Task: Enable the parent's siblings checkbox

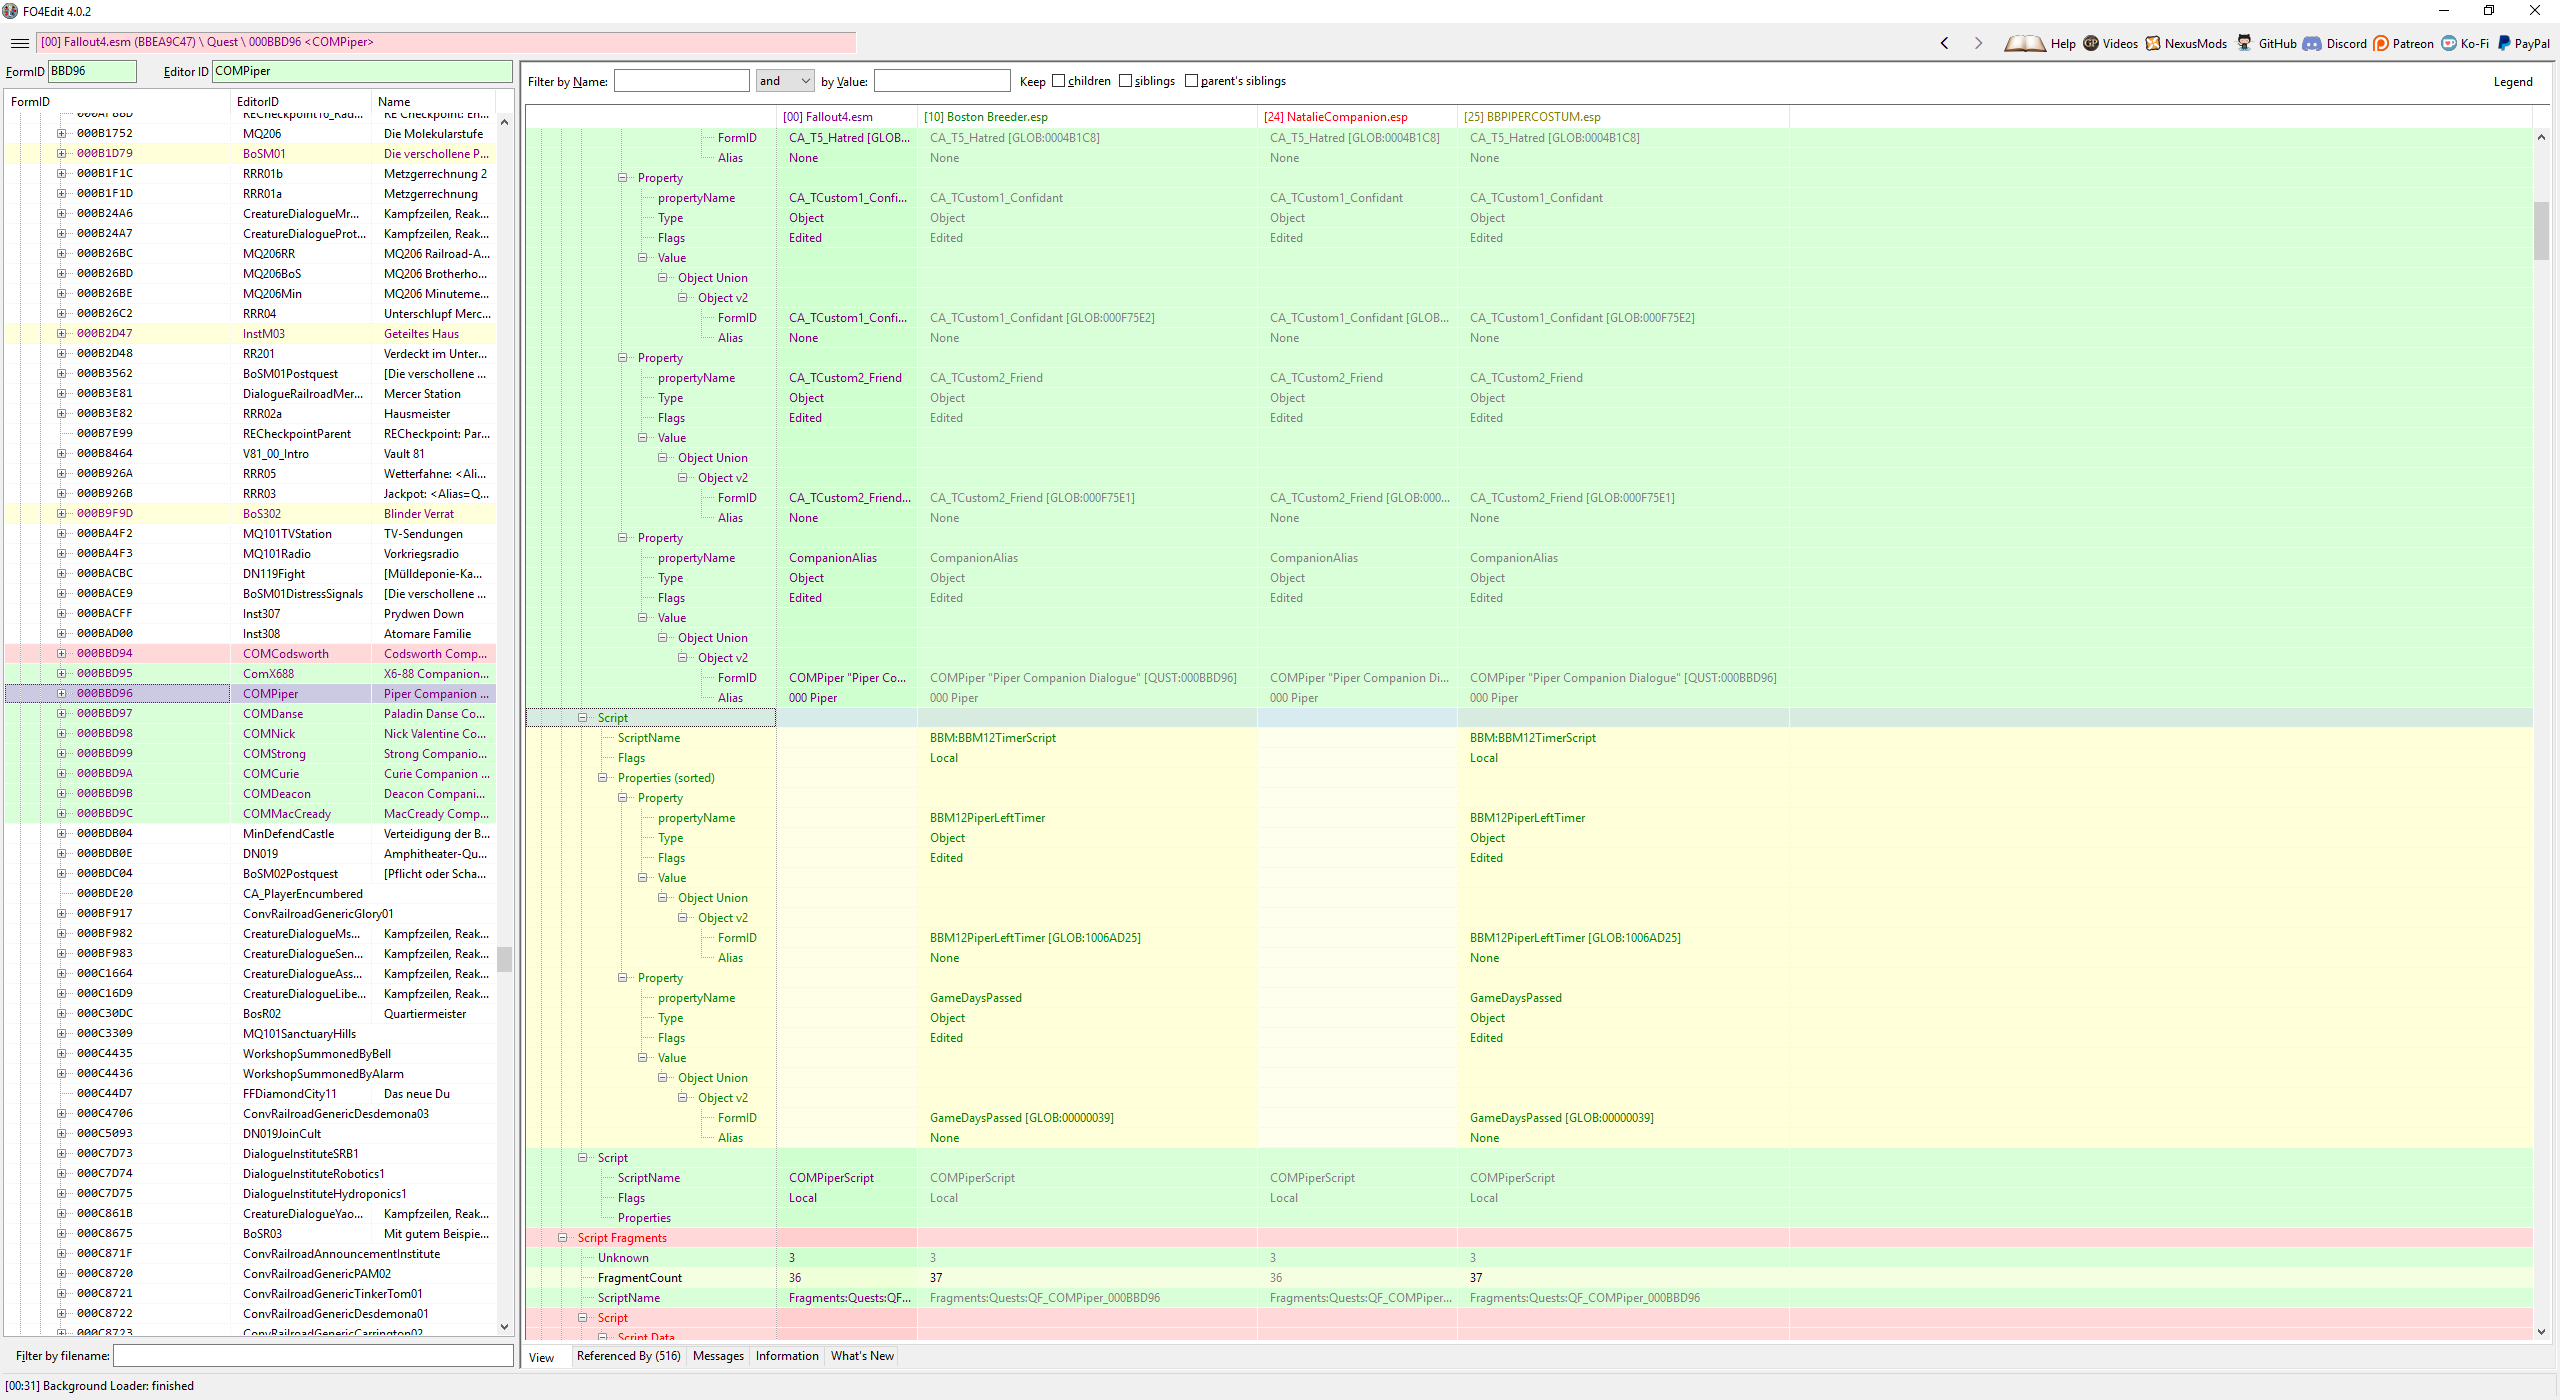Action: click(x=1191, y=81)
